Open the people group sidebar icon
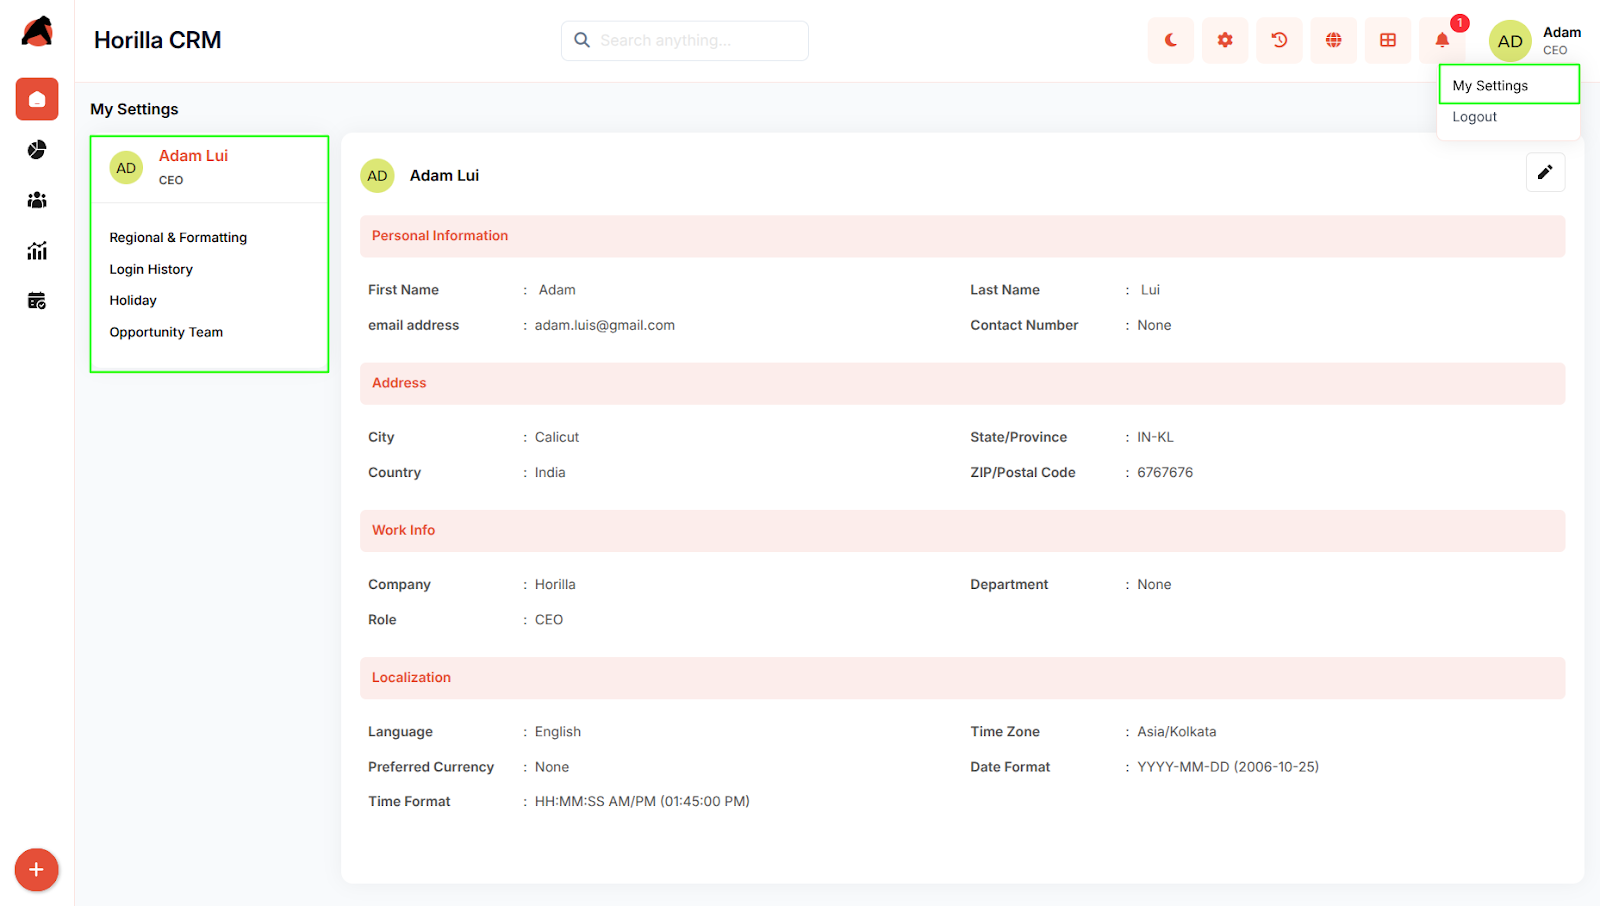 pos(37,200)
